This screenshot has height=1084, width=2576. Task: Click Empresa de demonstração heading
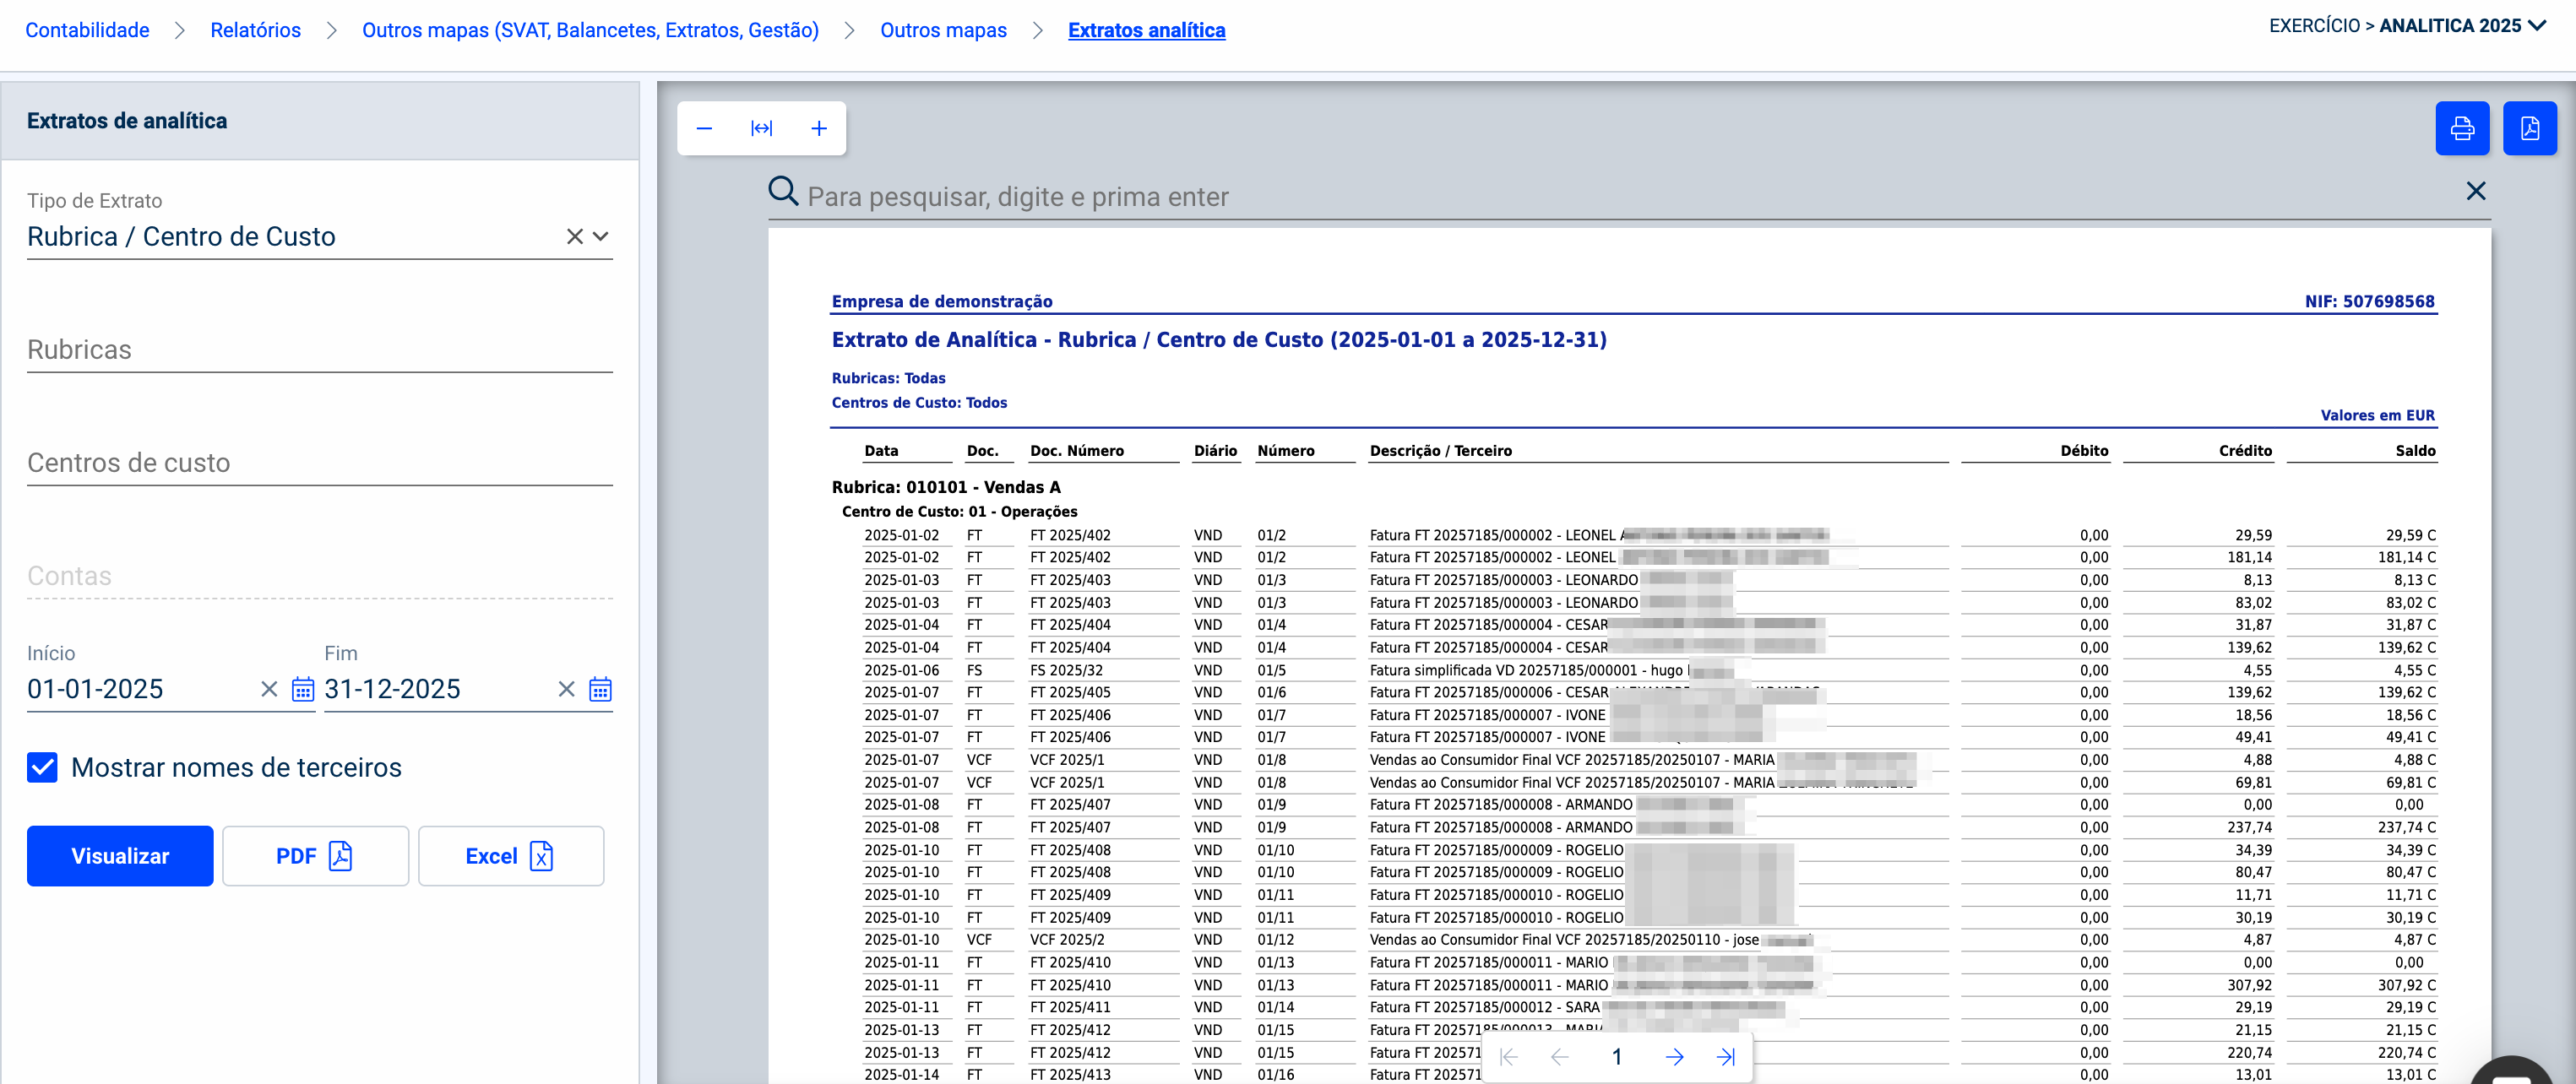click(x=941, y=301)
